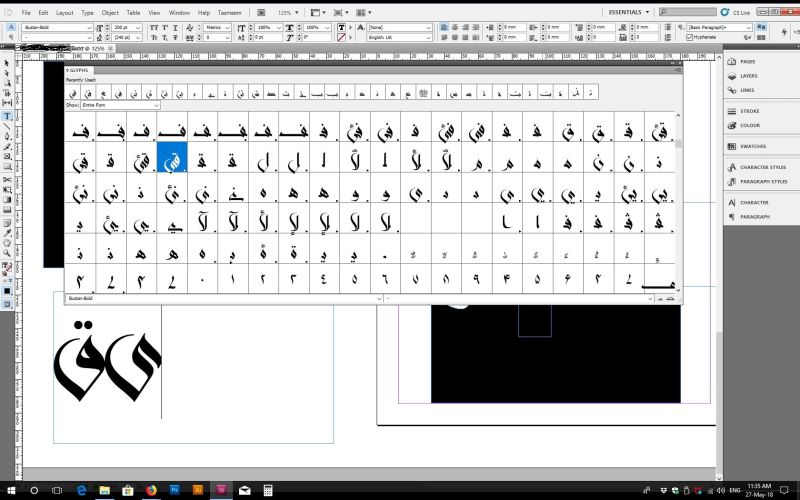This screenshot has height=500, width=800.
Task: Open the leading dropdown
Action: [138, 38]
